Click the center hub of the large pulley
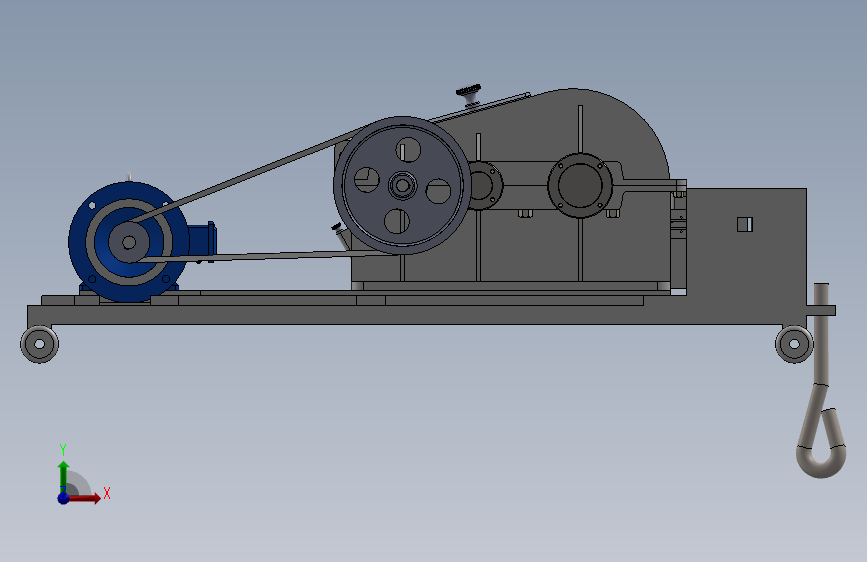This screenshot has height=562, width=867. point(402,185)
